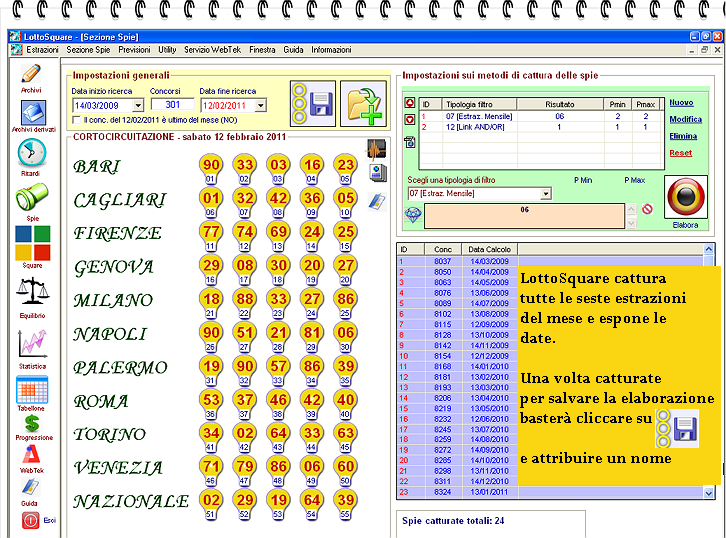The height and width of the screenshot is (538, 726).
Task: Click the red Reset link
Action: (681, 153)
